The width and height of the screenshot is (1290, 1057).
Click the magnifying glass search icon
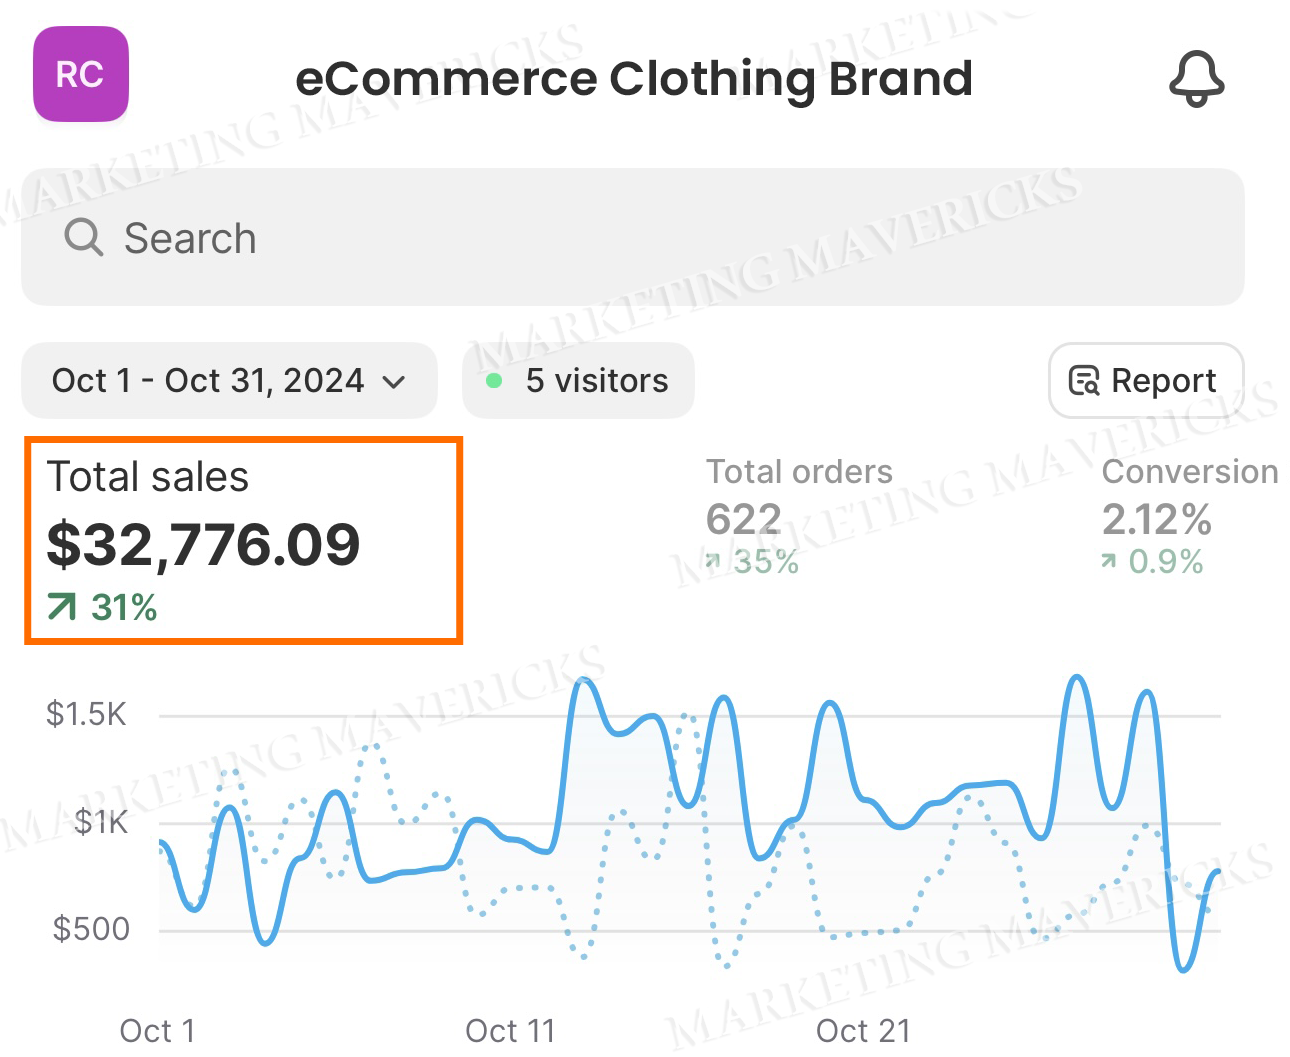[x=83, y=238]
